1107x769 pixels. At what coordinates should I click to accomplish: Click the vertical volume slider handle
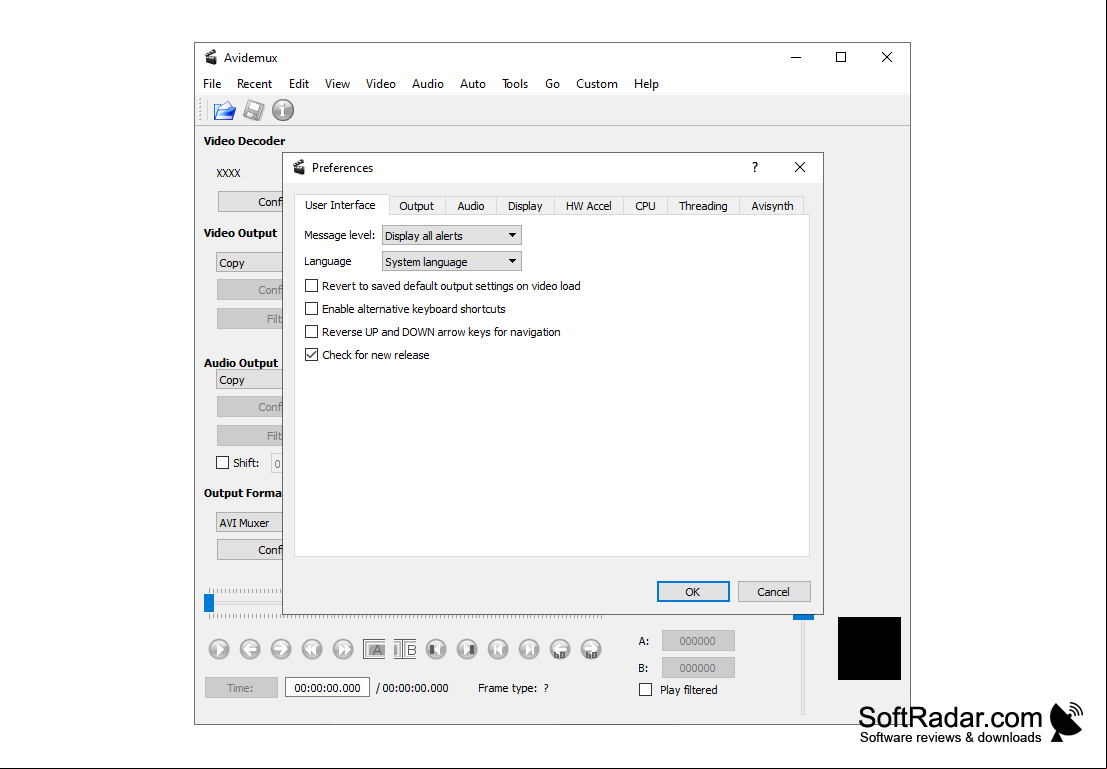coord(803,617)
